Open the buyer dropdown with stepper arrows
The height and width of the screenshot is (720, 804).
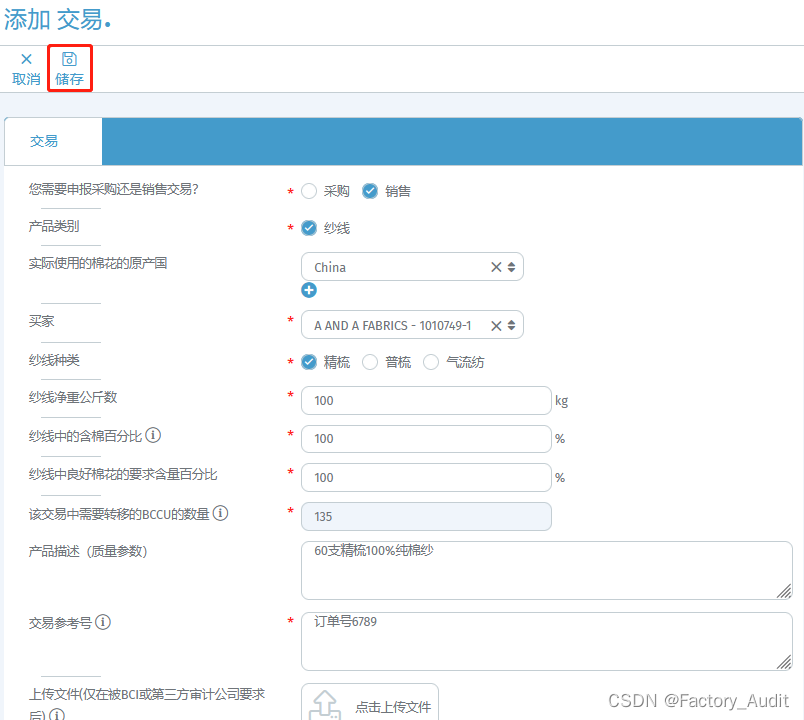point(510,324)
